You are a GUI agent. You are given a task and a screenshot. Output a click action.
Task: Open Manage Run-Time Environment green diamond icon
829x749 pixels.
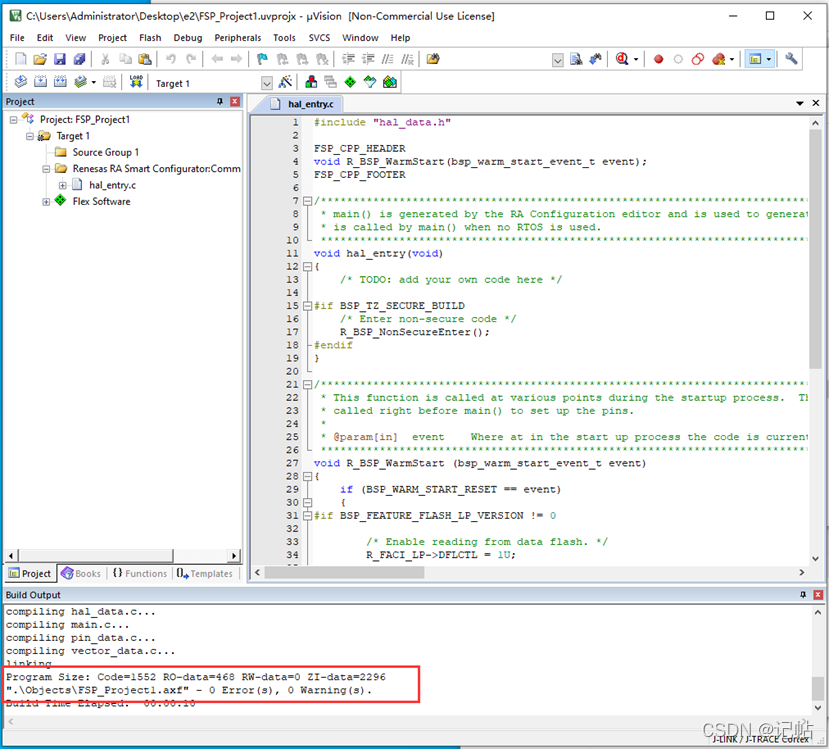pyautogui.click(x=350, y=81)
